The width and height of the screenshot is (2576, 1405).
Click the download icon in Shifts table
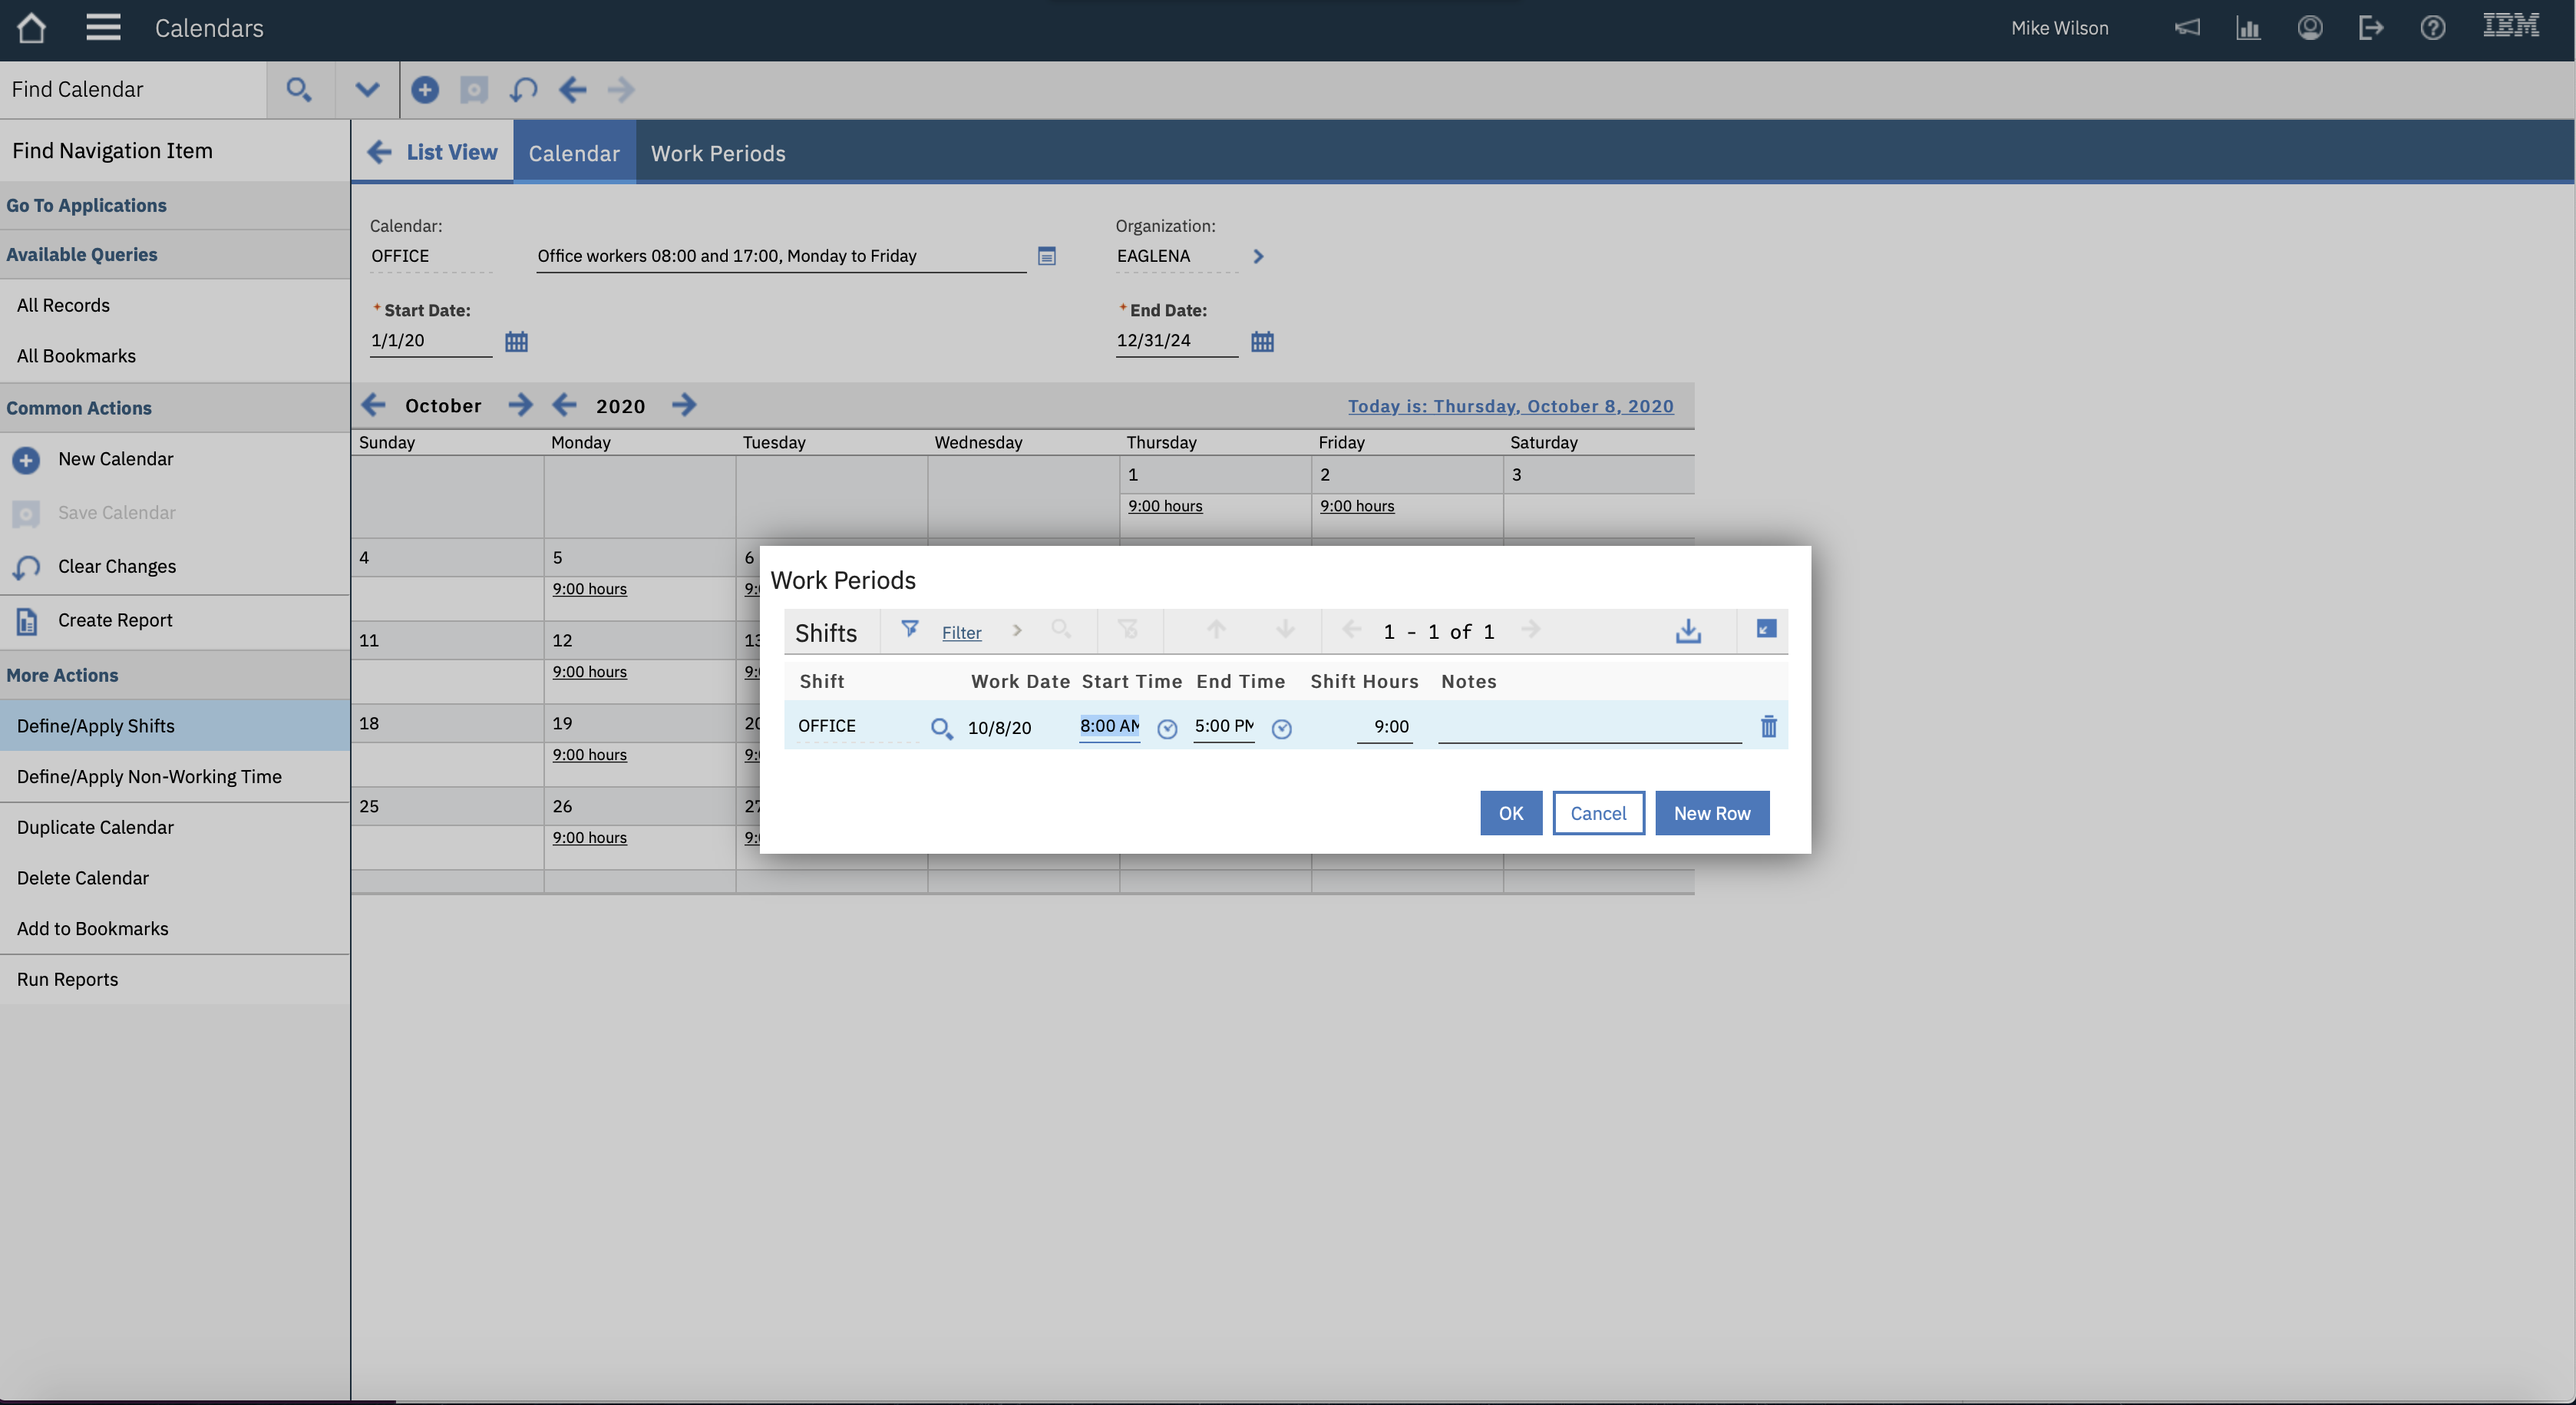[1688, 631]
